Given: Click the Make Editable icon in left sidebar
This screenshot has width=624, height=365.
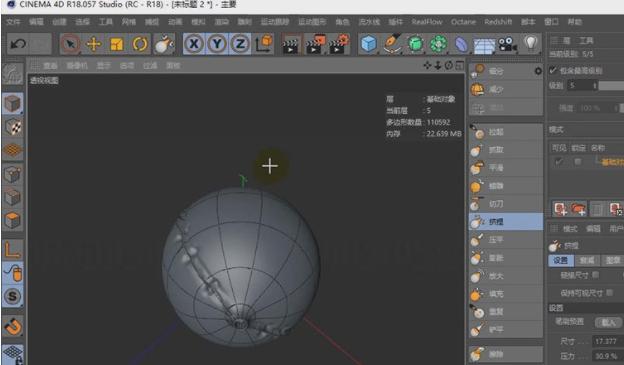Looking at the screenshot, I should pos(12,74).
